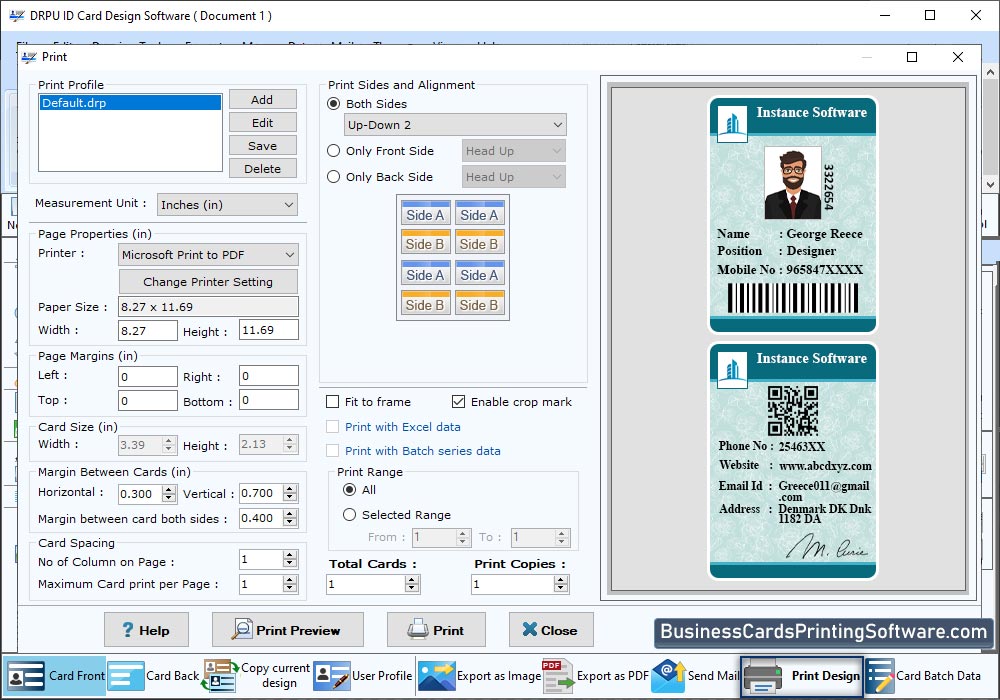Maximize the Print dialog window
1000x700 pixels.
tap(912, 57)
